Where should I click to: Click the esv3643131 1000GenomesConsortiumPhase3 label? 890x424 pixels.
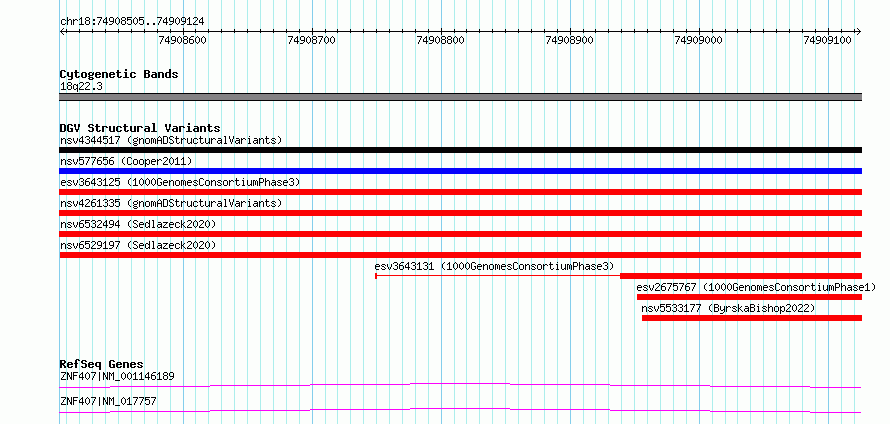click(494, 266)
